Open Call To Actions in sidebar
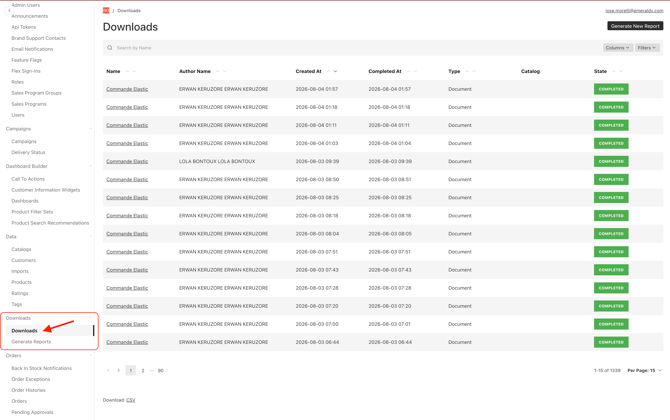This screenshot has height=420, width=670. 28,179
